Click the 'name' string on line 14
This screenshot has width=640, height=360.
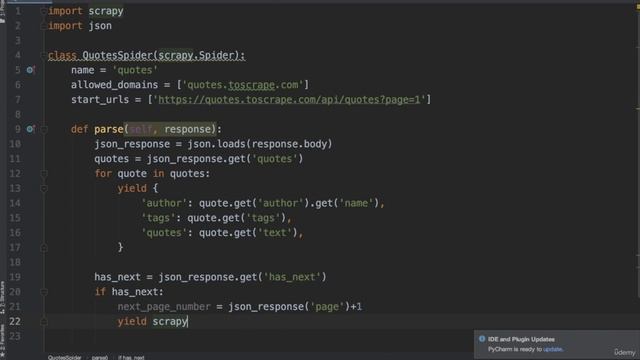click(356, 203)
